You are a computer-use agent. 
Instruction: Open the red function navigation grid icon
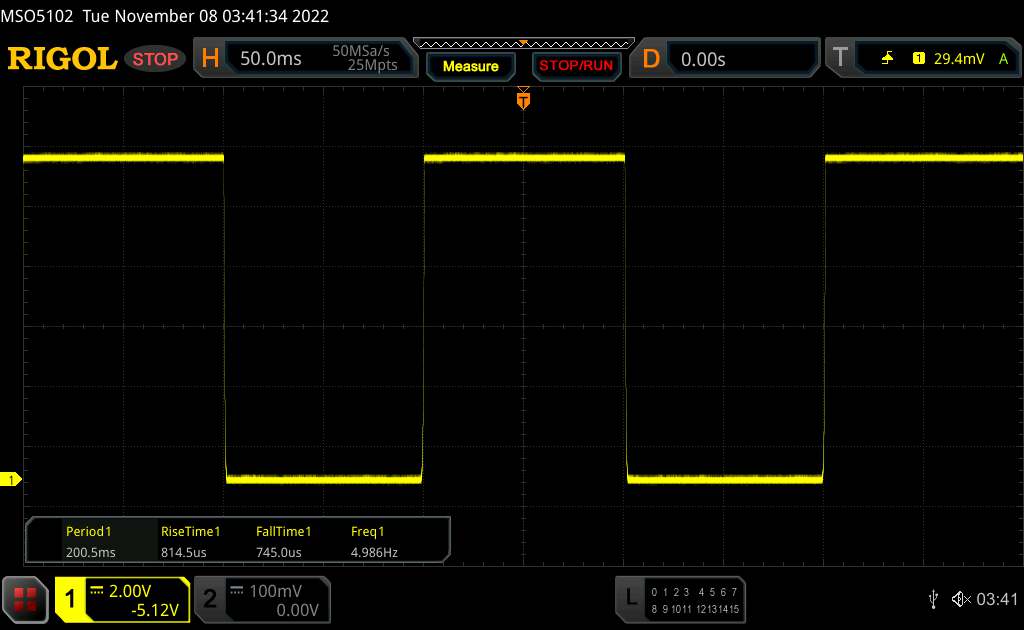[25, 599]
